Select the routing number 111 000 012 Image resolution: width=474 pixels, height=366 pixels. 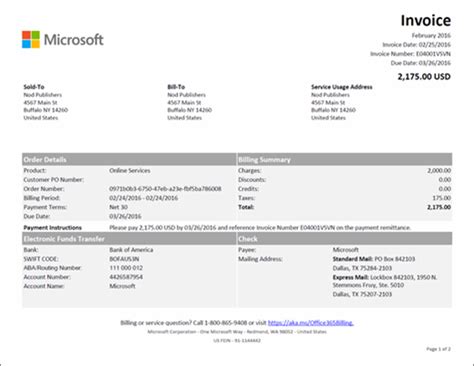coord(126,268)
